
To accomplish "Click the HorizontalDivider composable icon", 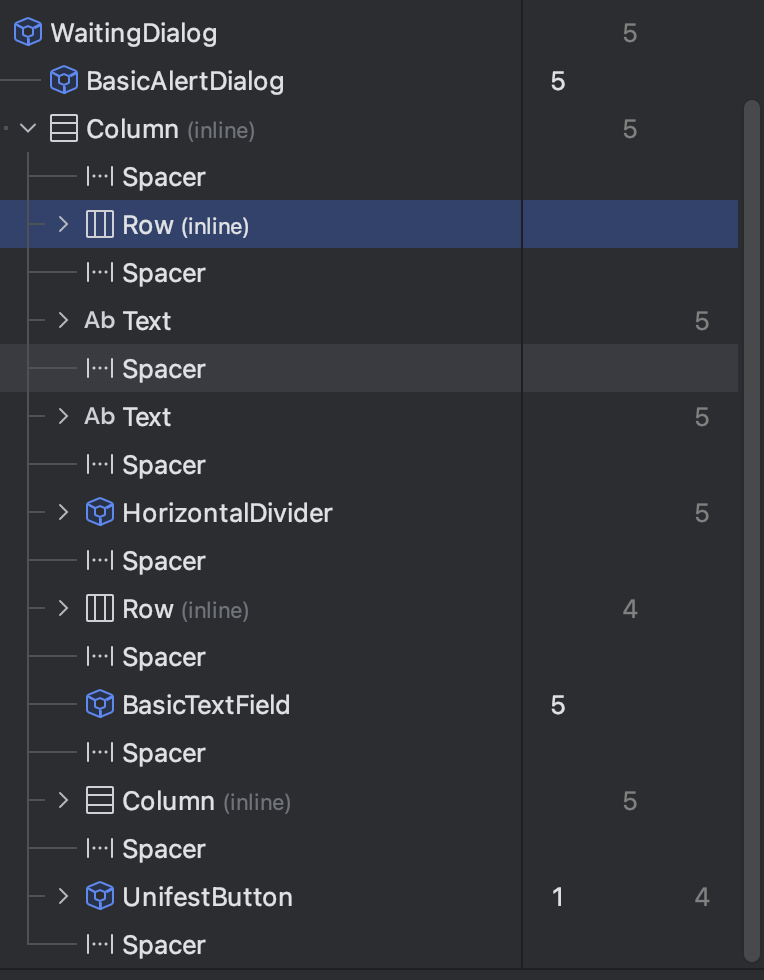I will point(100,513).
